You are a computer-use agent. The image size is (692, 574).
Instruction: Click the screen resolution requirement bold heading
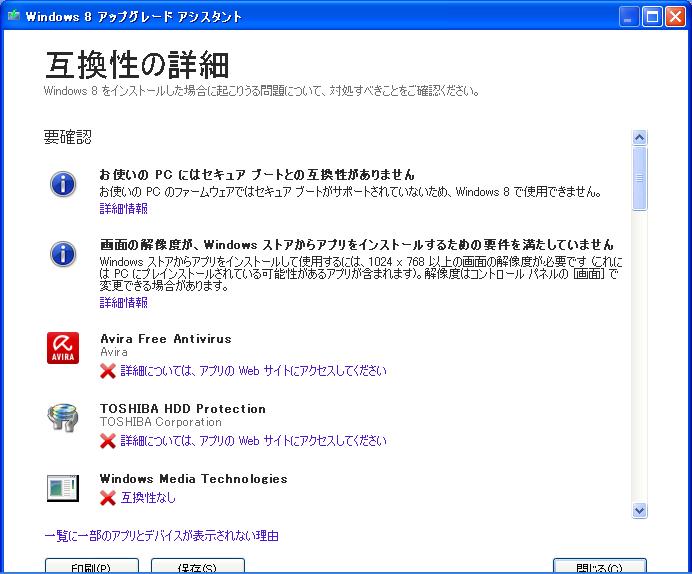pos(357,244)
